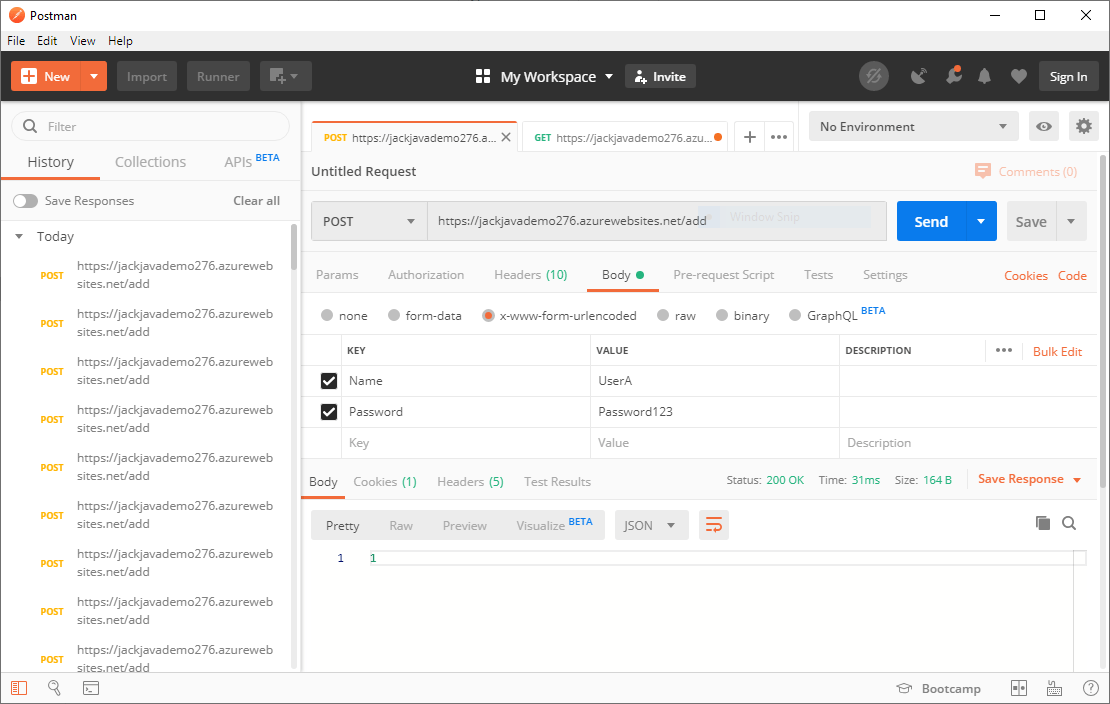Click the search icon in Filter box
Screen dimensions: 1110x704
point(30,126)
